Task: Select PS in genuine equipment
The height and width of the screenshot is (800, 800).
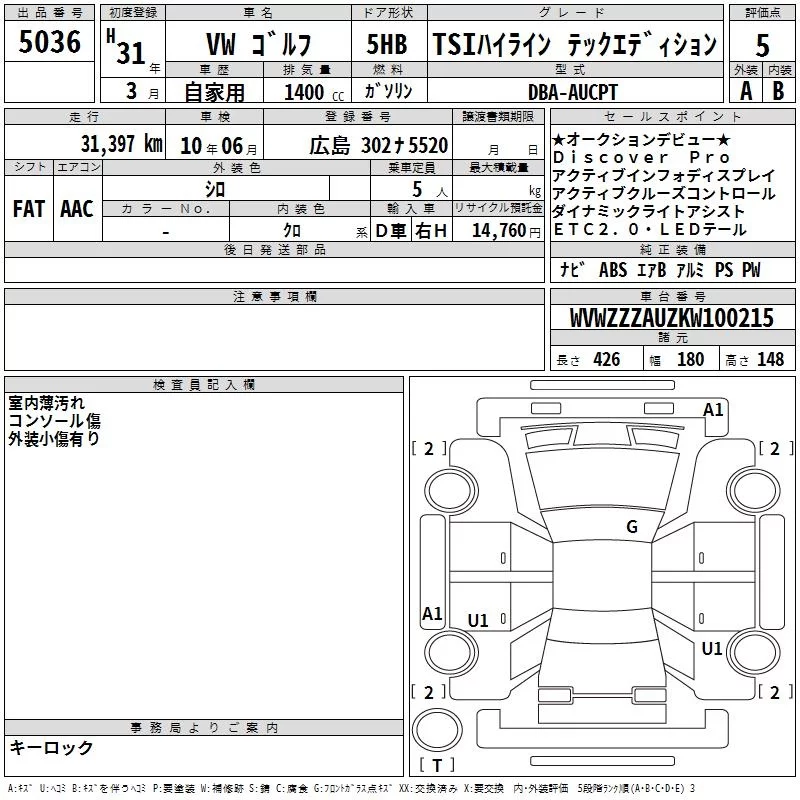Action: [x=723, y=270]
